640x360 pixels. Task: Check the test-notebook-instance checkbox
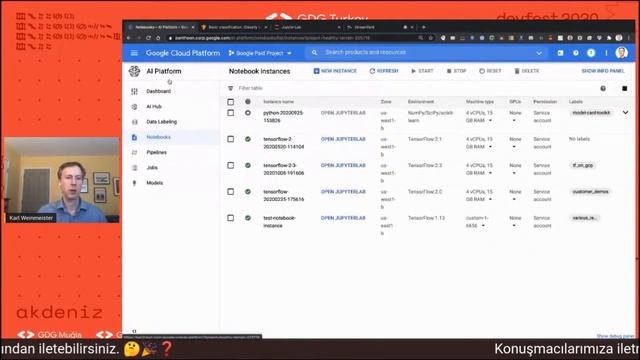tap(231, 218)
